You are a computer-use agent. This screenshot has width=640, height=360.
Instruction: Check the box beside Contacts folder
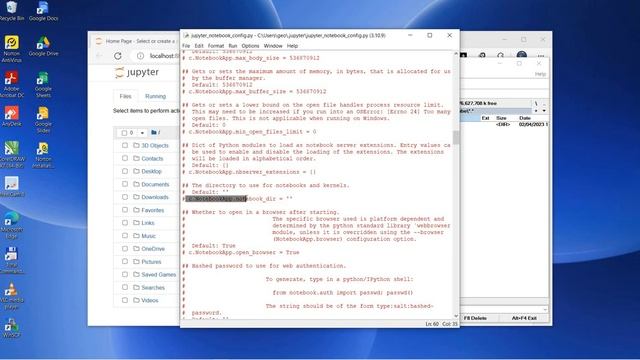point(125,158)
